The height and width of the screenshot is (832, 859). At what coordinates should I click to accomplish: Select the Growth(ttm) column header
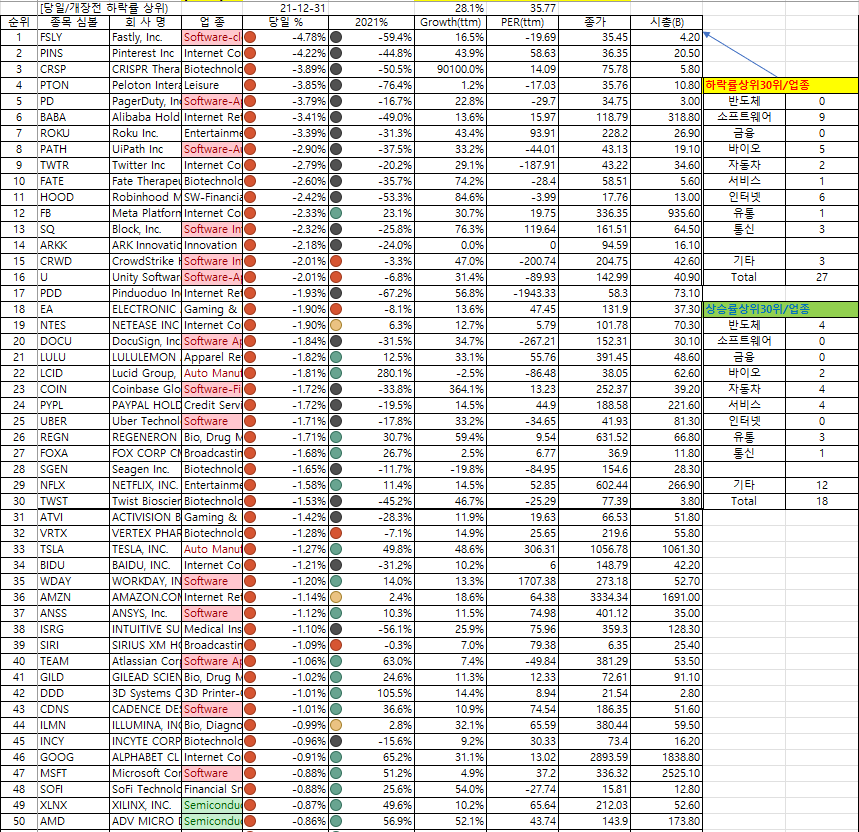click(x=450, y=22)
